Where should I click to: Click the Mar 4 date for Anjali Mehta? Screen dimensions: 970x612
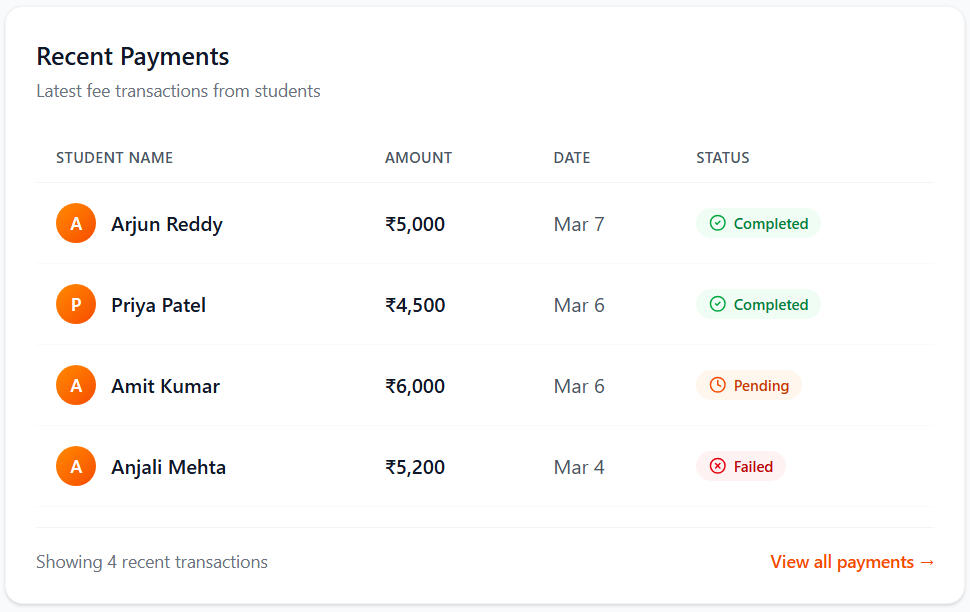coord(579,467)
